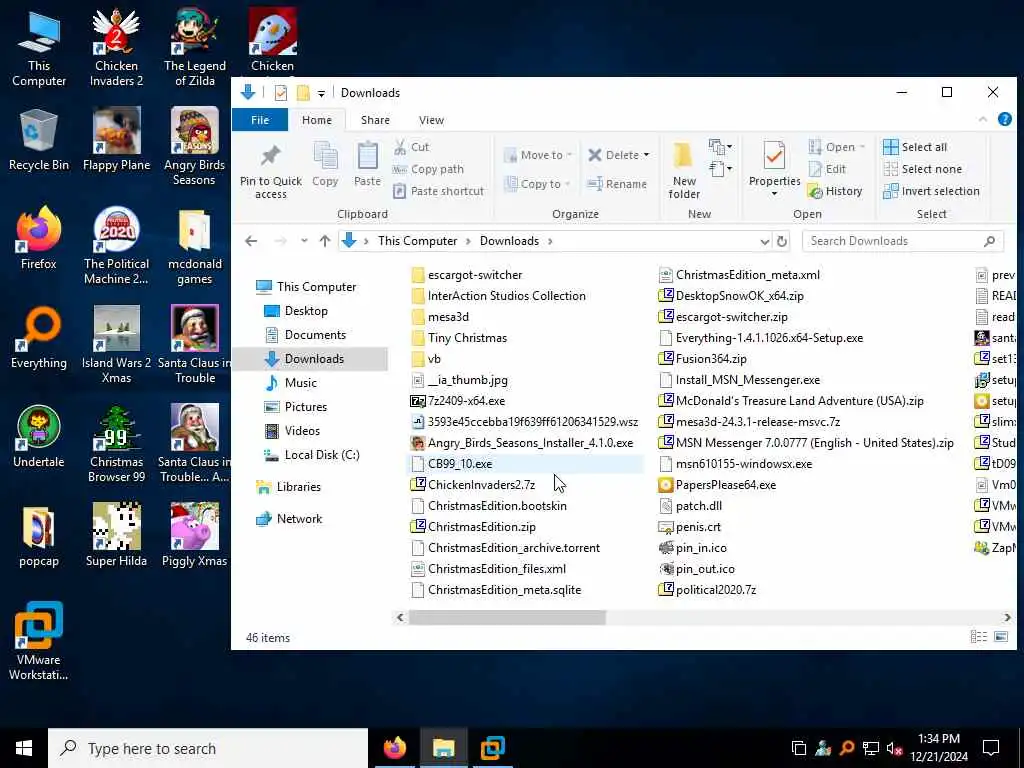1024x768 pixels.
Task: Select the CB99_10.exe file
Action: (x=460, y=464)
